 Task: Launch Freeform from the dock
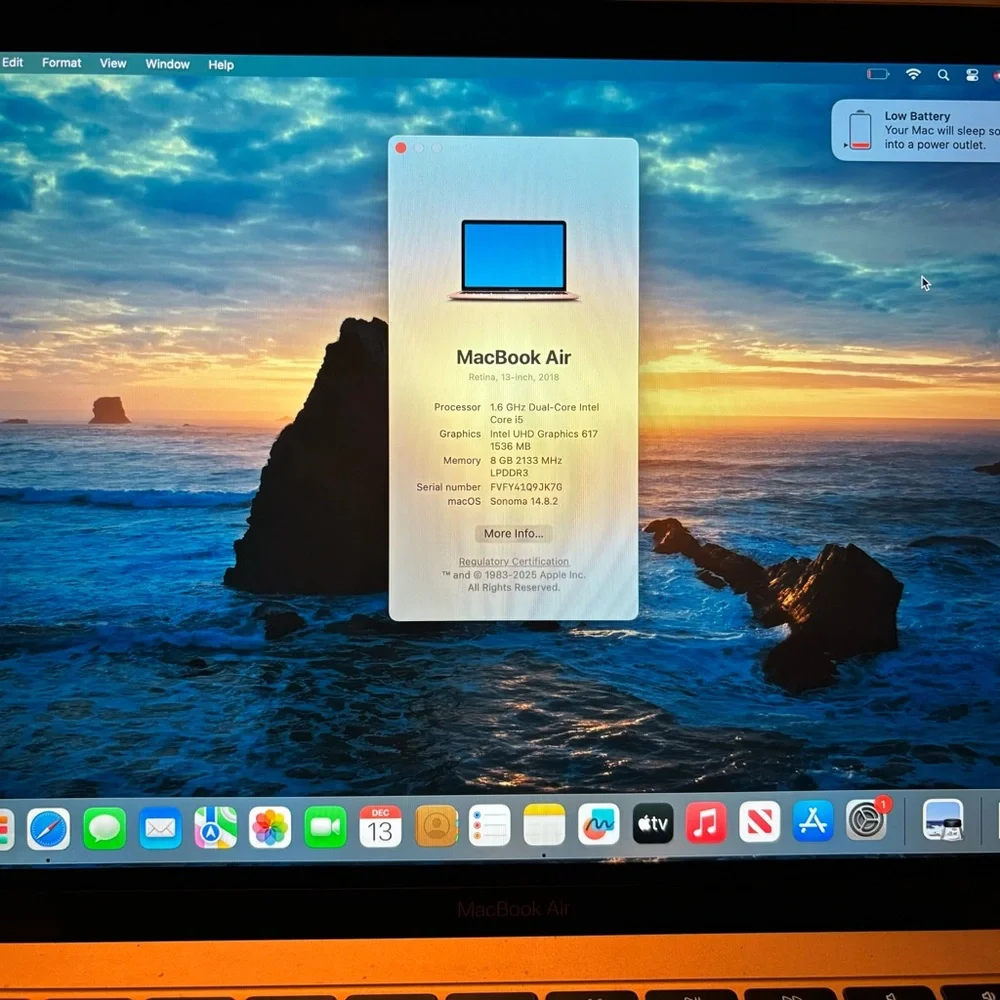click(x=598, y=823)
